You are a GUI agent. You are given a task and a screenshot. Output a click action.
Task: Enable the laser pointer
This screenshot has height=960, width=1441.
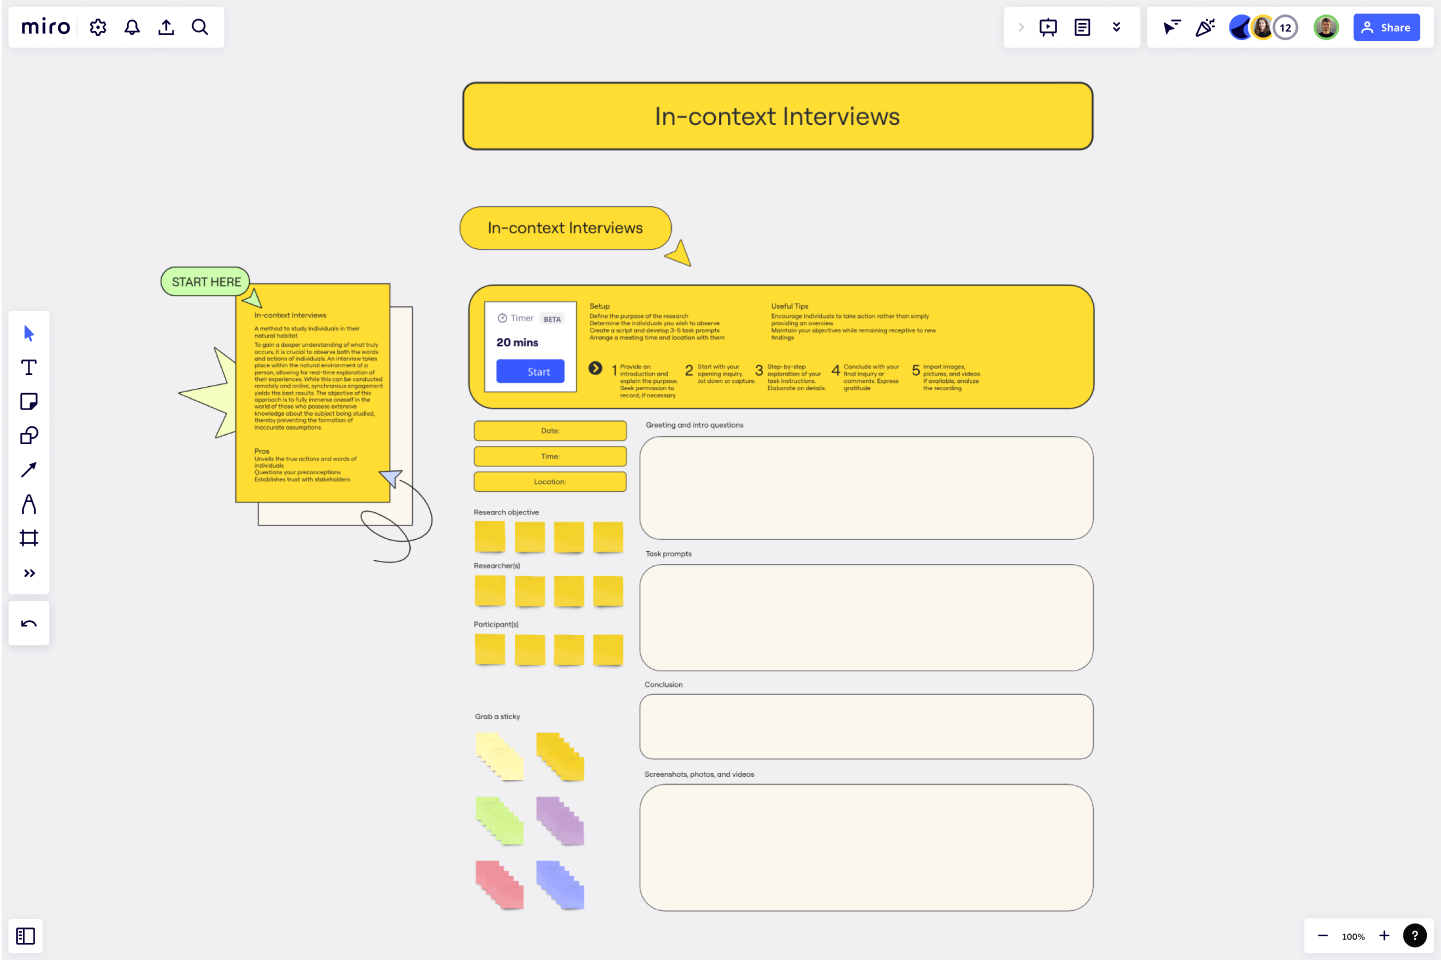click(x=1171, y=27)
